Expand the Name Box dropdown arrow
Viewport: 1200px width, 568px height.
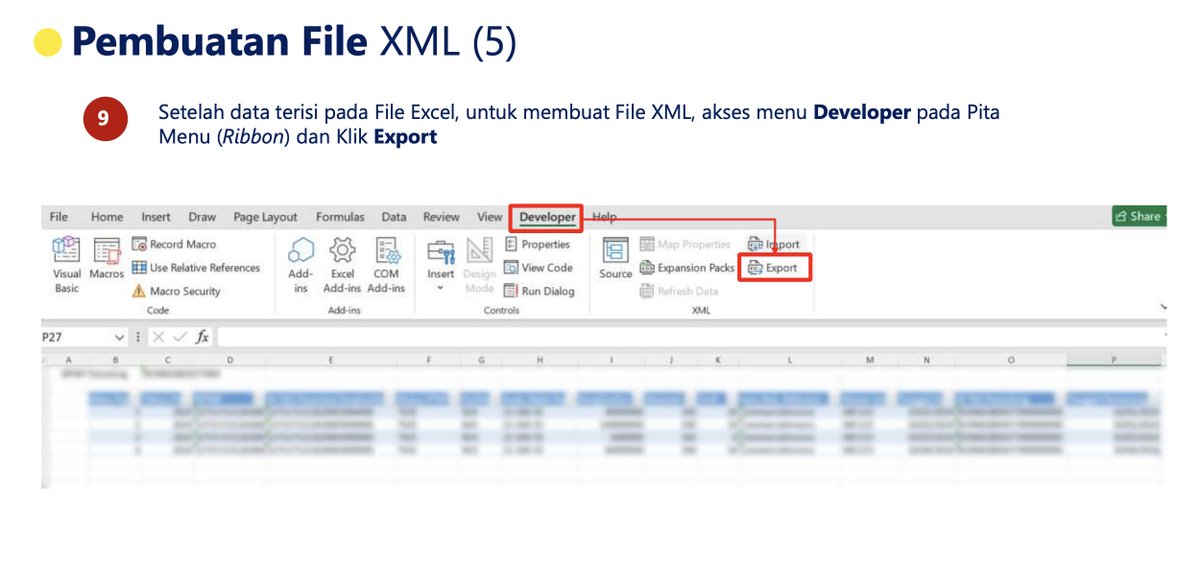(x=120, y=337)
